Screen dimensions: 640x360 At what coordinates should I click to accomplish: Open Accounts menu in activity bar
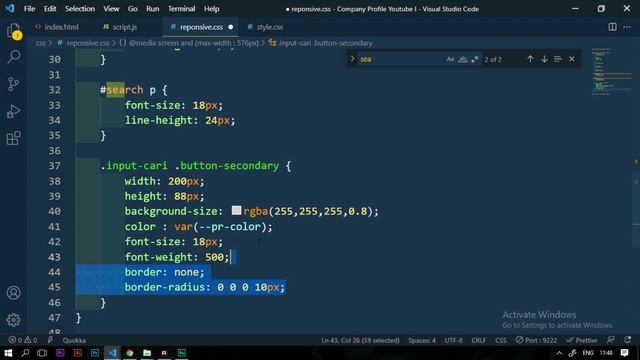pyautogui.click(x=13, y=293)
